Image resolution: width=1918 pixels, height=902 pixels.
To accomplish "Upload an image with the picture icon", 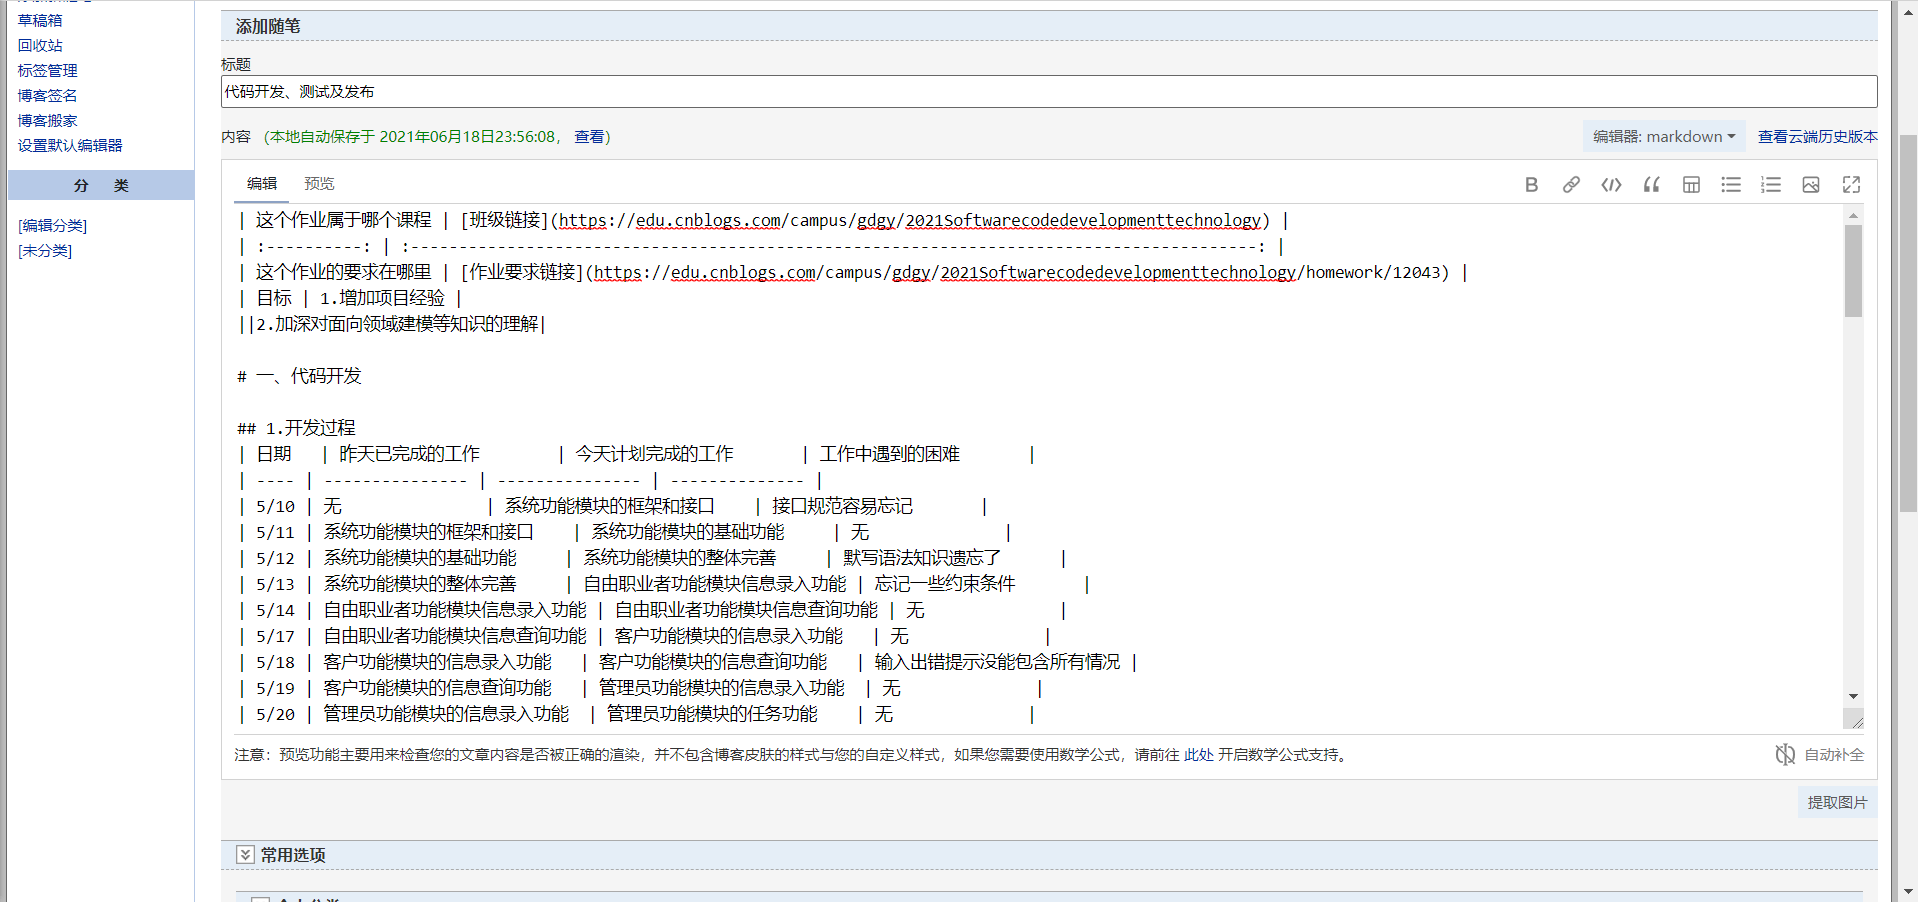I will [1811, 185].
